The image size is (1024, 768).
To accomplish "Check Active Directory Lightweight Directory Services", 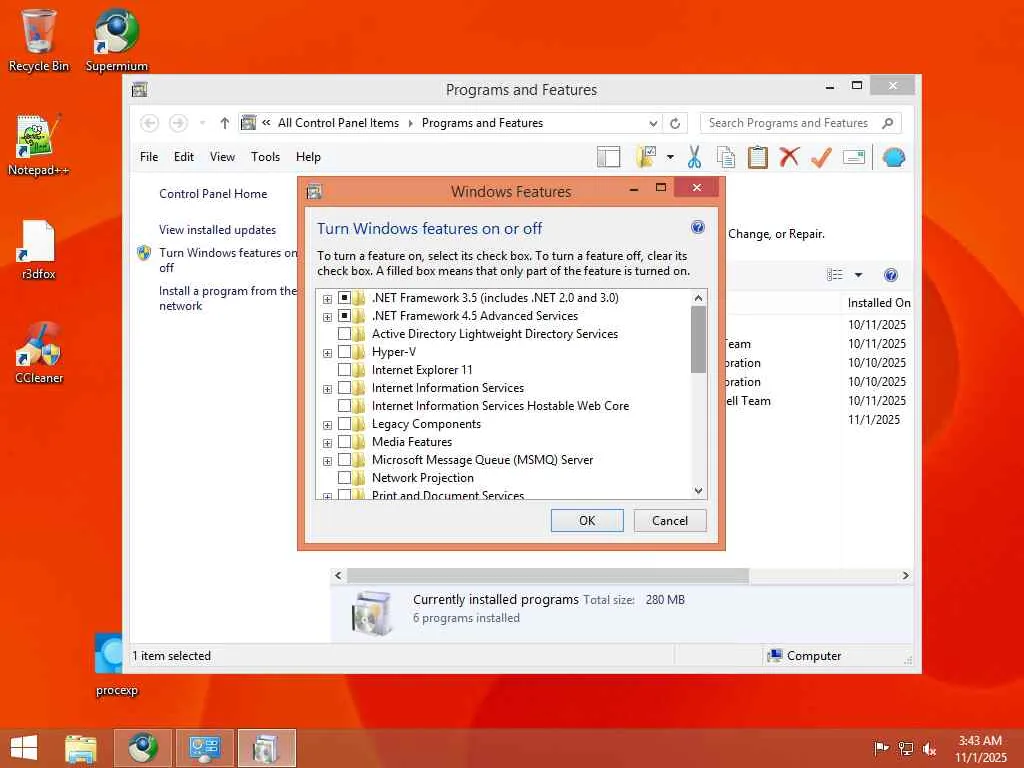I will pos(344,334).
